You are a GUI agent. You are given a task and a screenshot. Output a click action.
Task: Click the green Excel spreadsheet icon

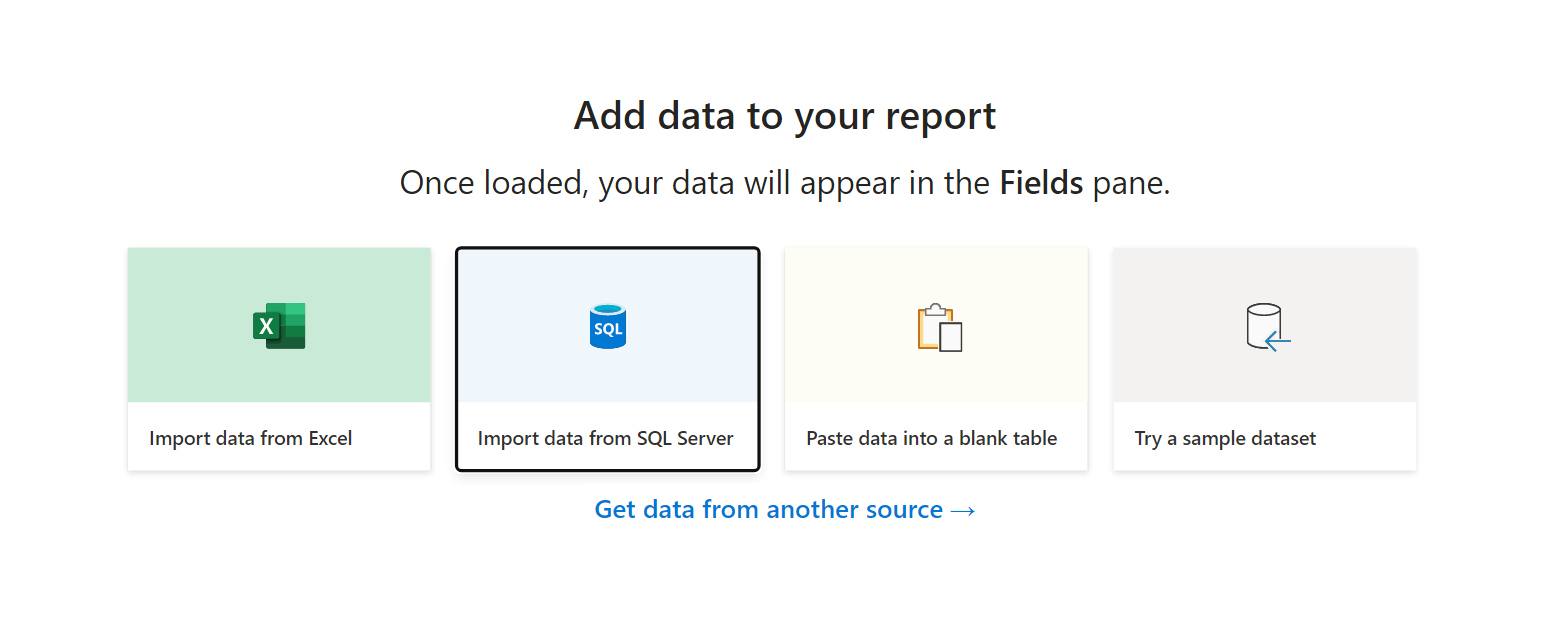(280, 326)
